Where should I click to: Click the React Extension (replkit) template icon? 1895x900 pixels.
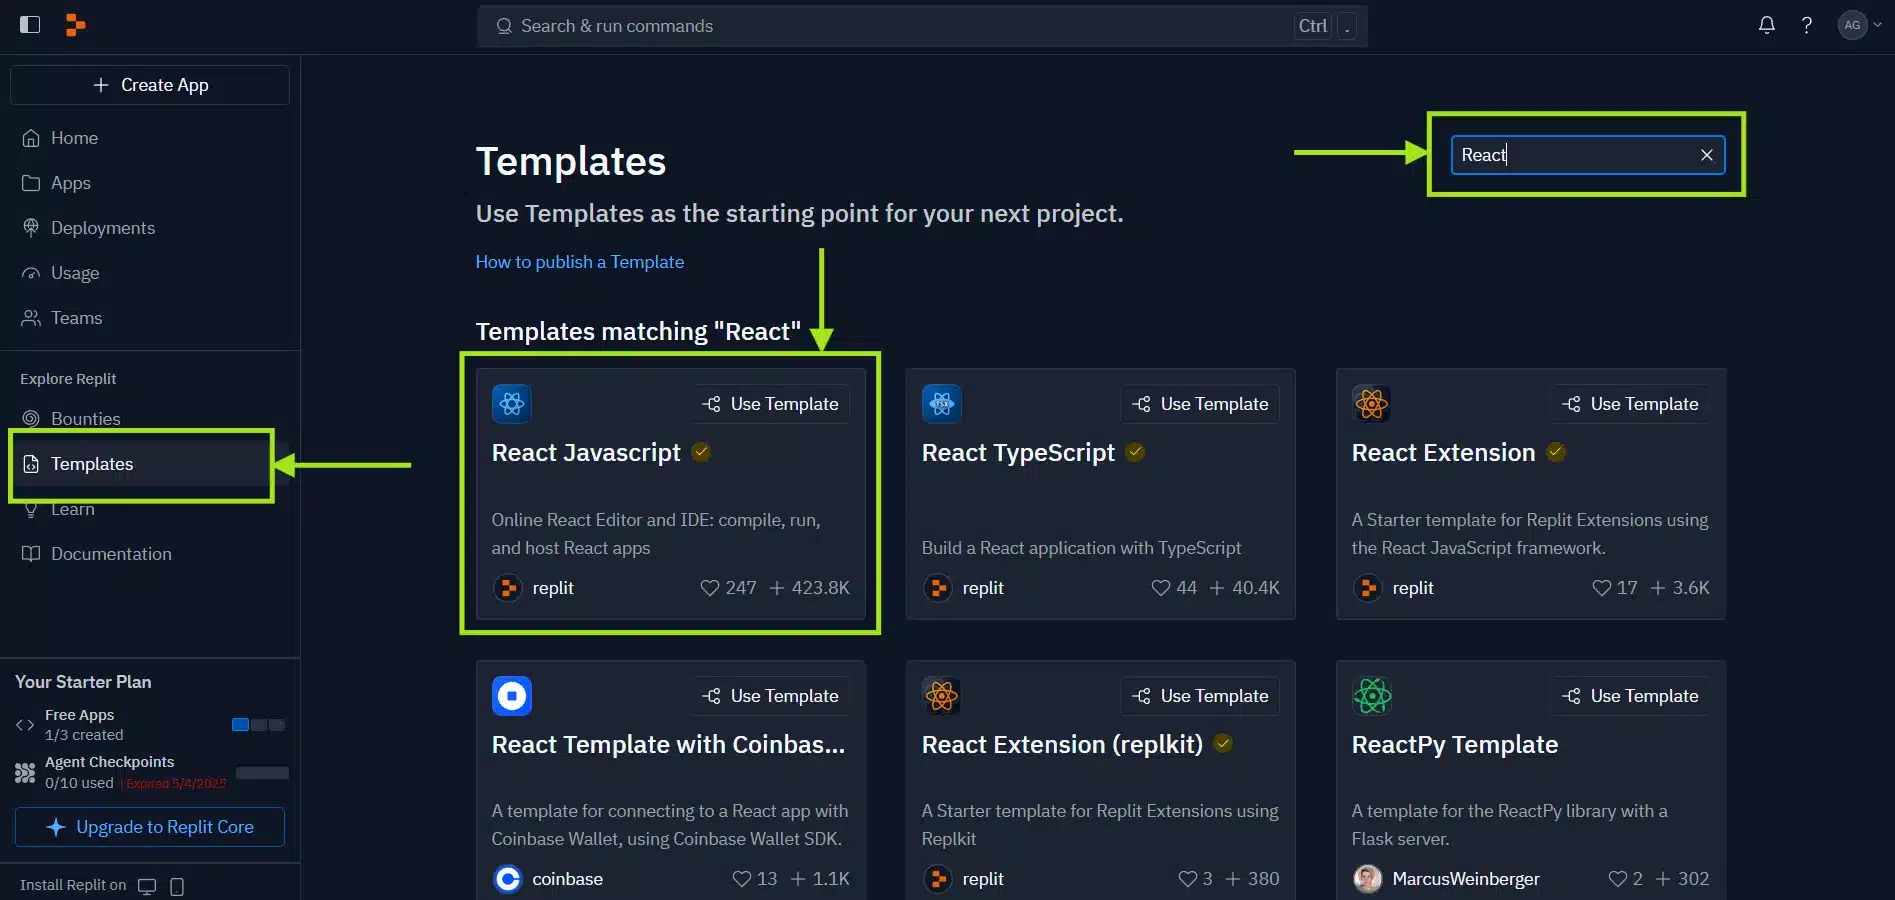coord(942,696)
